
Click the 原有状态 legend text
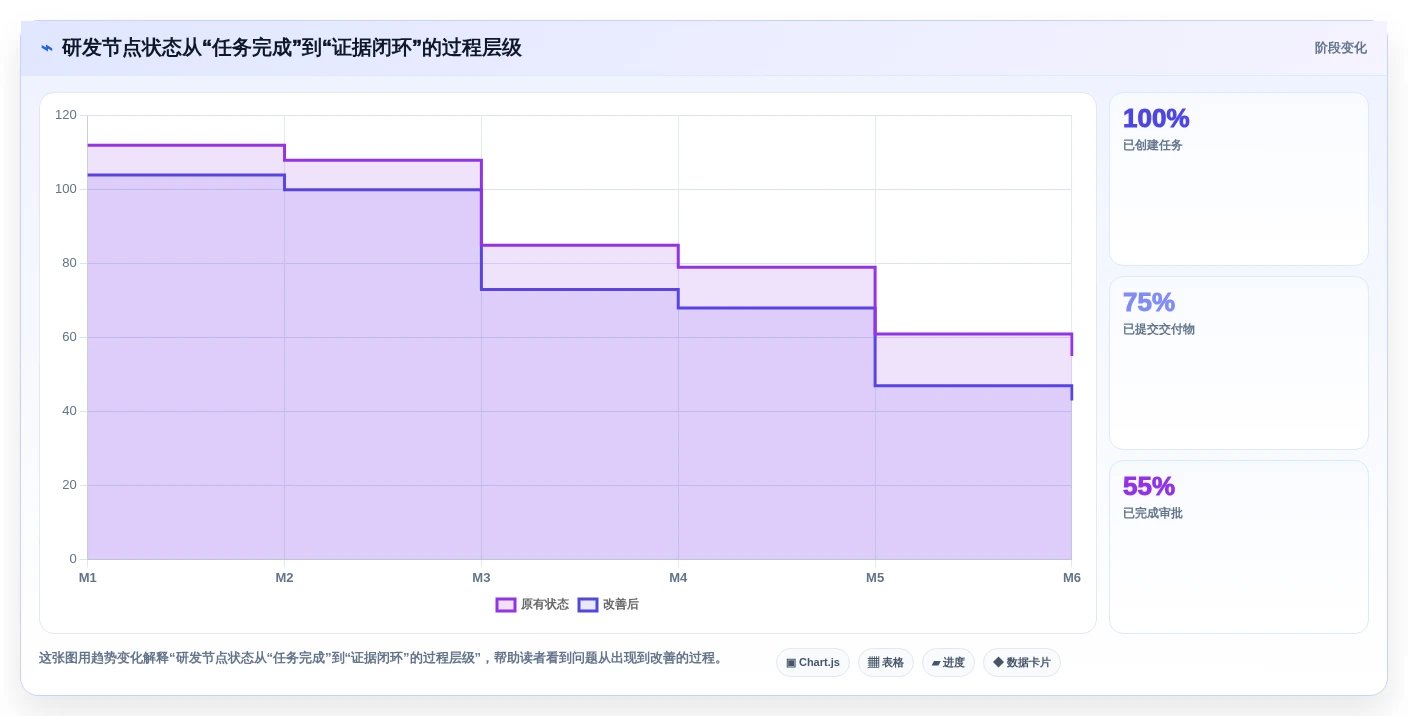coord(545,605)
